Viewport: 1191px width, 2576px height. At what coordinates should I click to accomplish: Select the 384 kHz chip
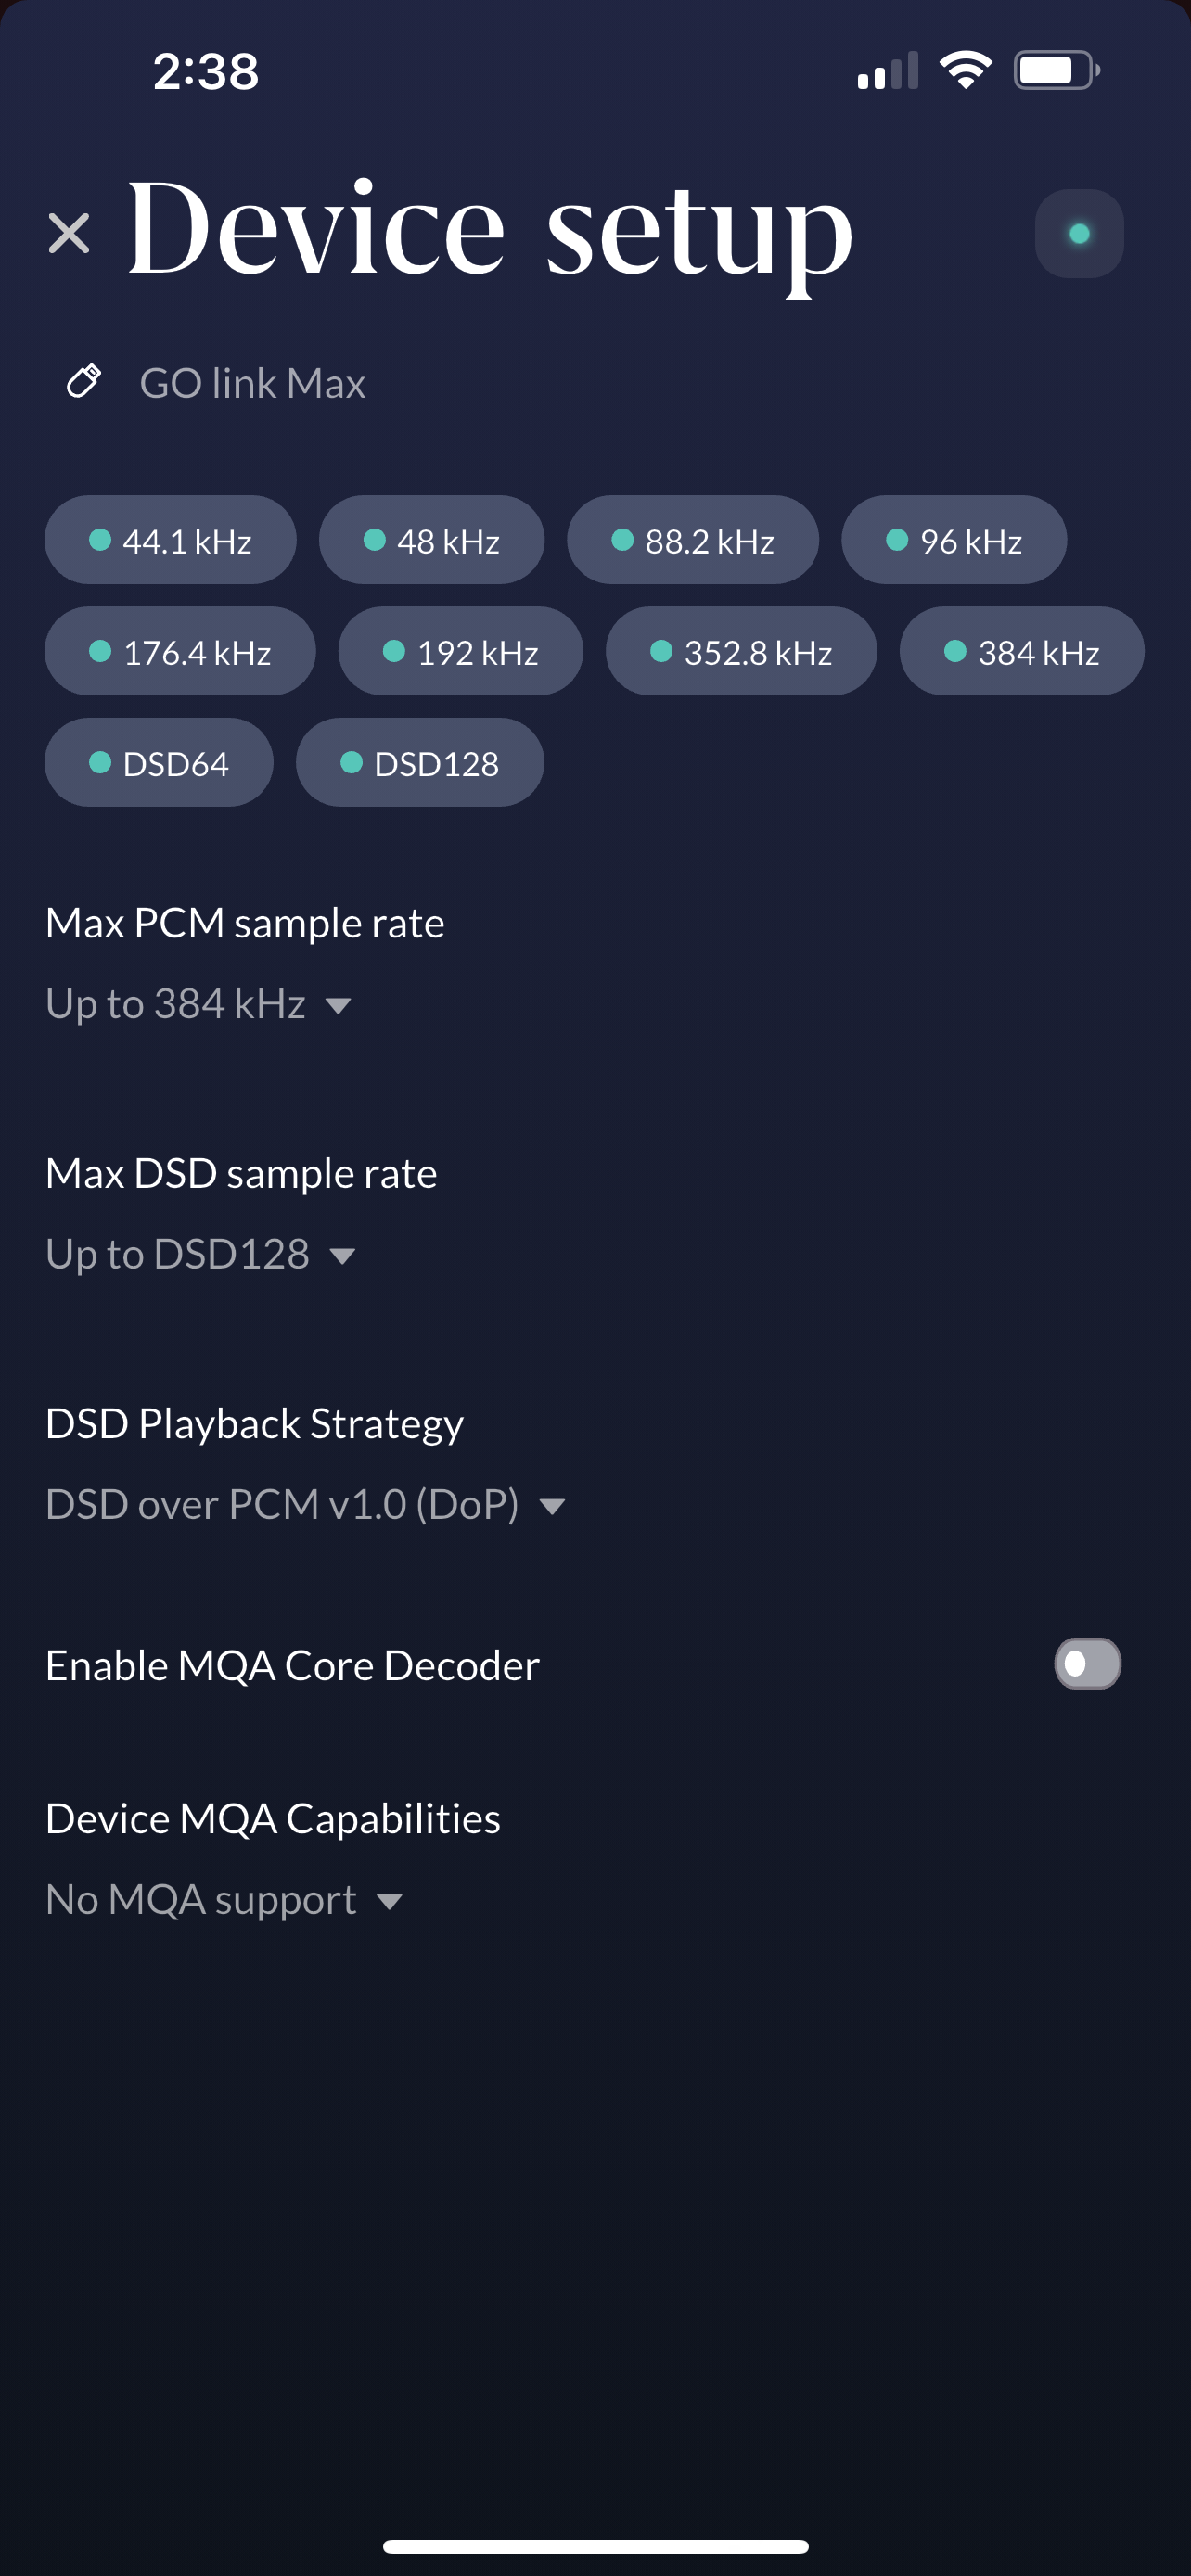(1021, 652)
